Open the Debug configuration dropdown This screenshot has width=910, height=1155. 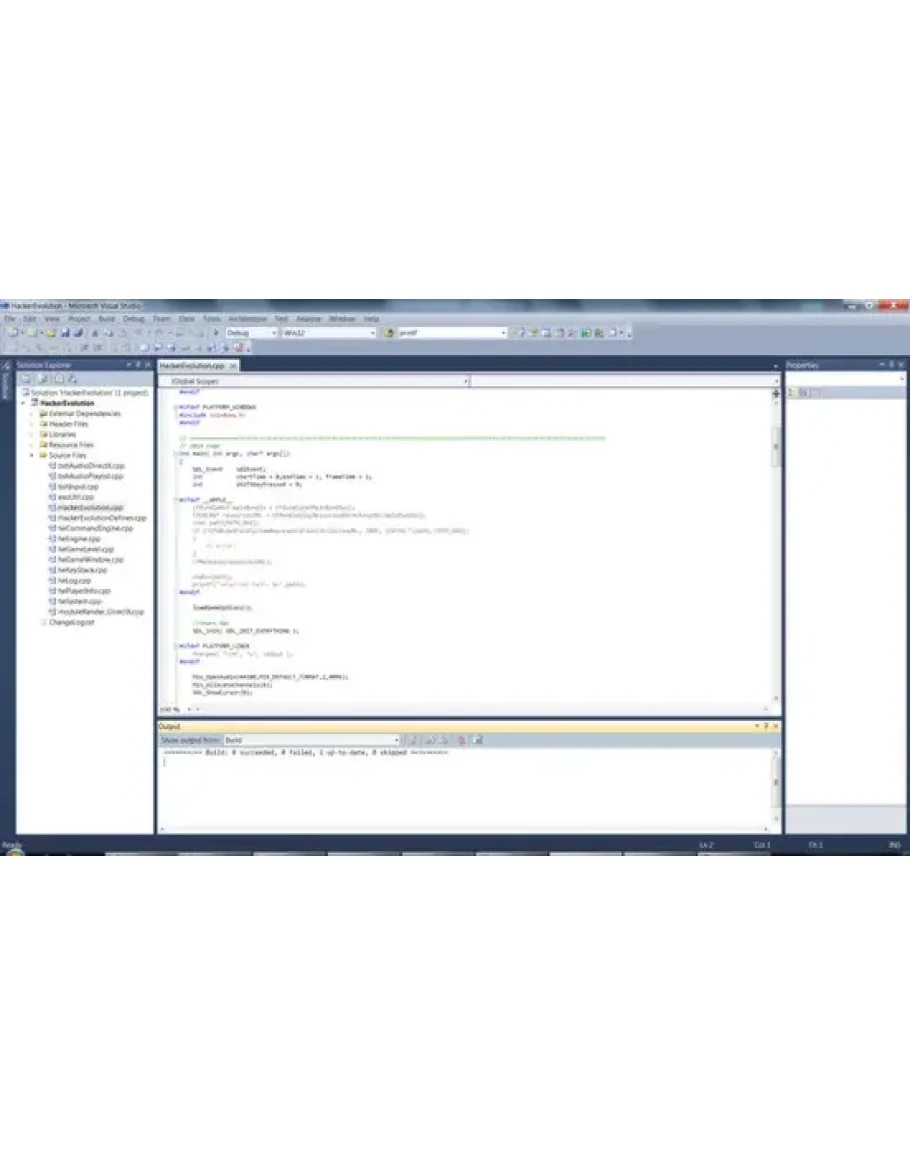coord(251,333)
